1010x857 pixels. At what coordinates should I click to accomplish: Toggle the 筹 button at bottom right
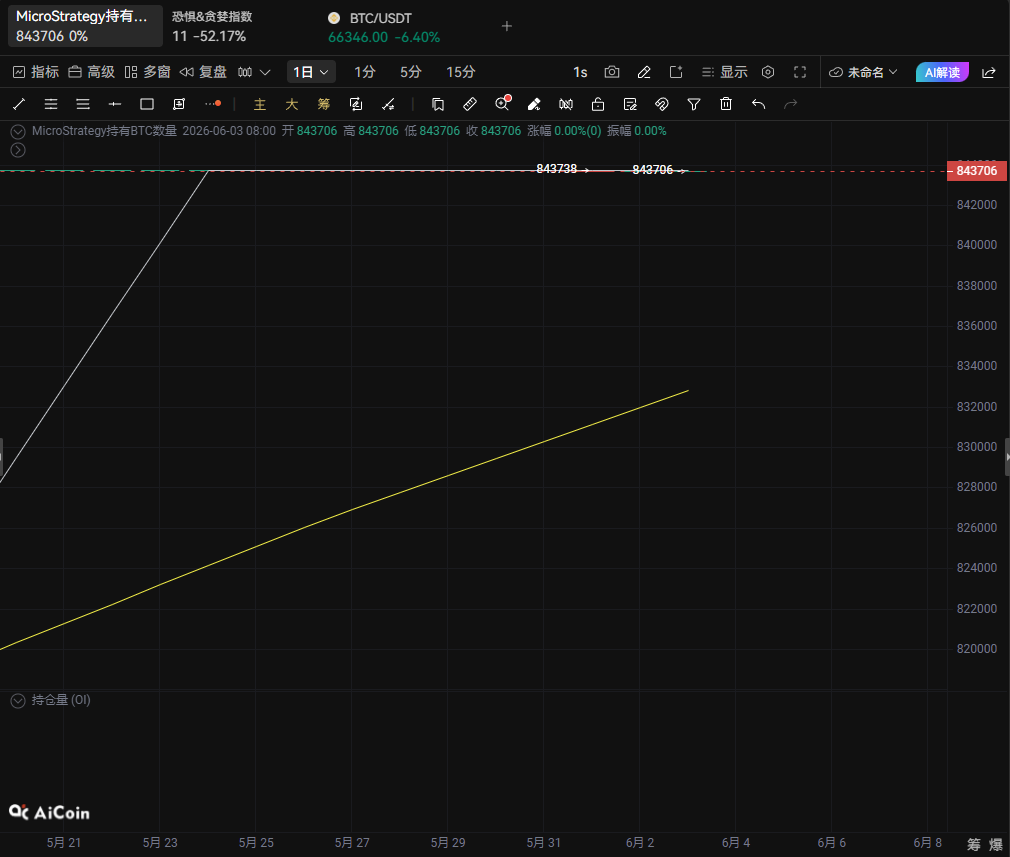(x=974, y=844)
